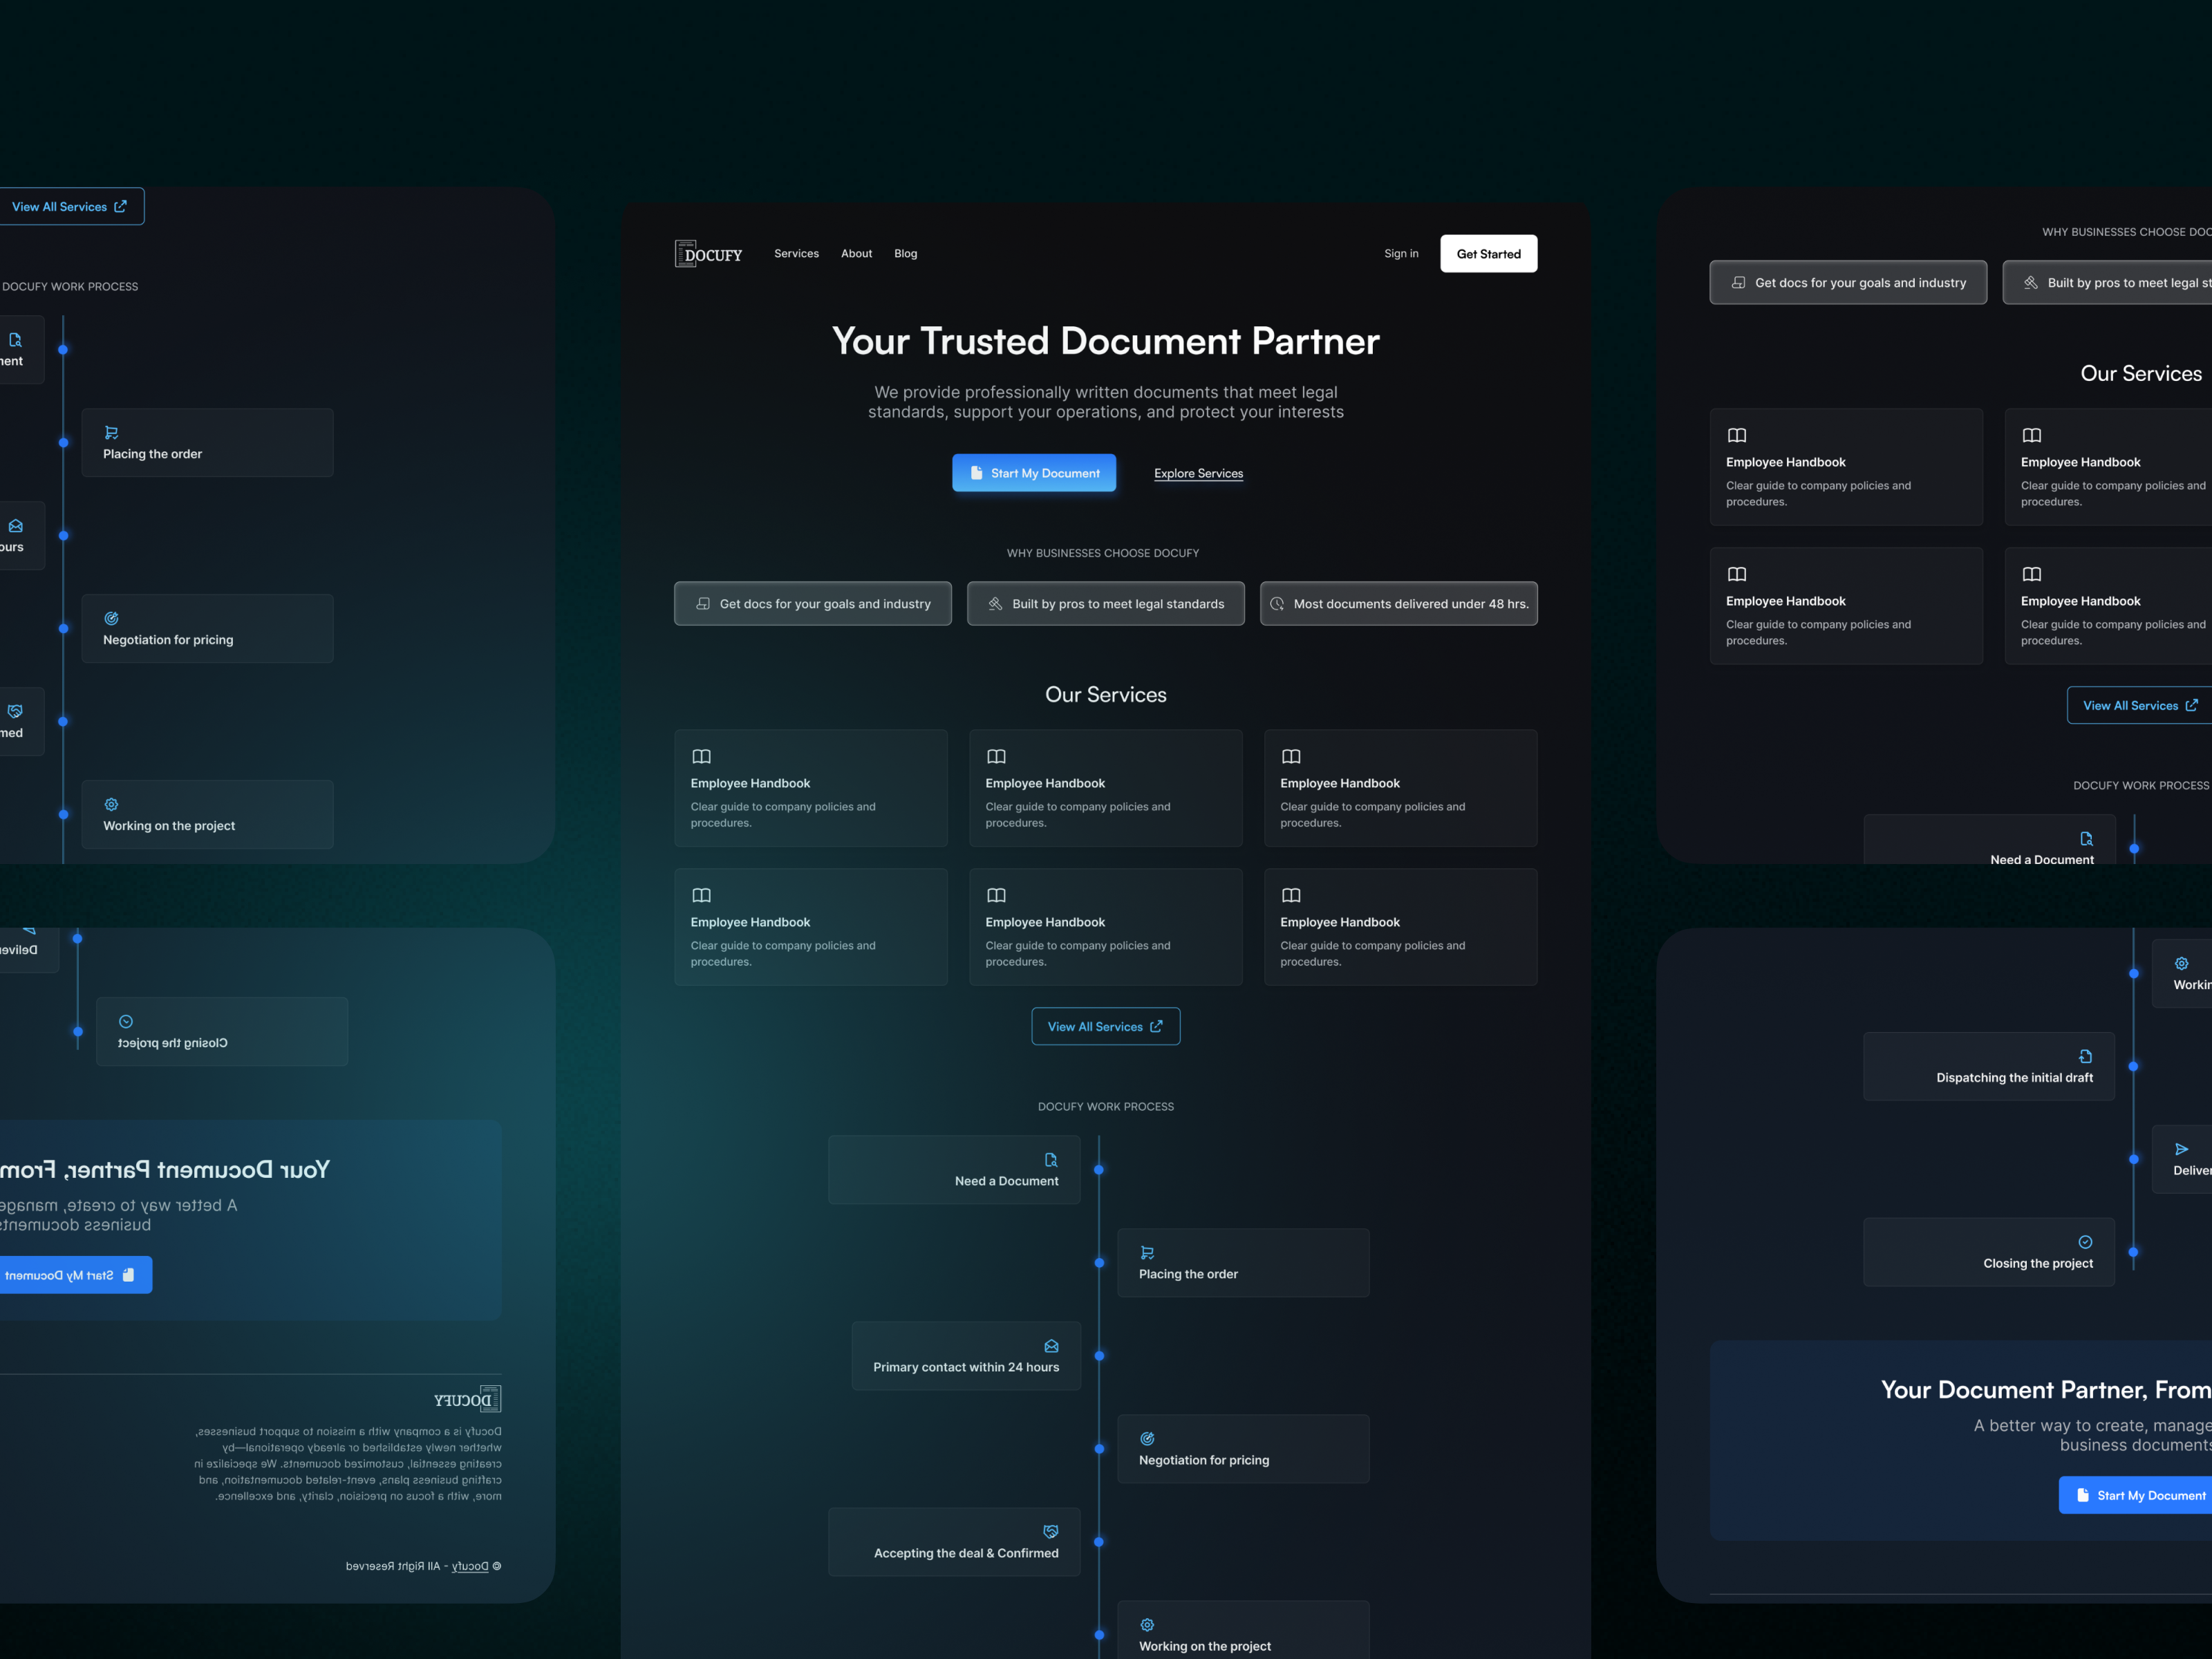Select the shopping cart icon on Placing the order
Screen dimensions: 2212x1659
coord(1147,1252)
